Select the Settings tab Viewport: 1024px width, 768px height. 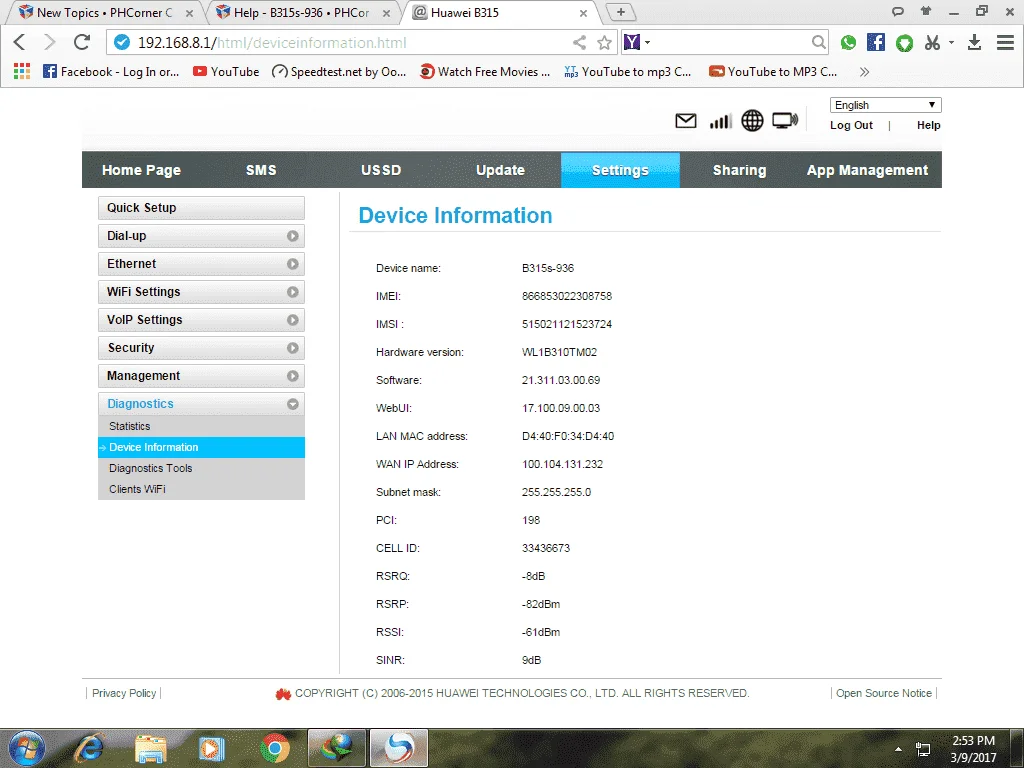click(x=620, y=170)
